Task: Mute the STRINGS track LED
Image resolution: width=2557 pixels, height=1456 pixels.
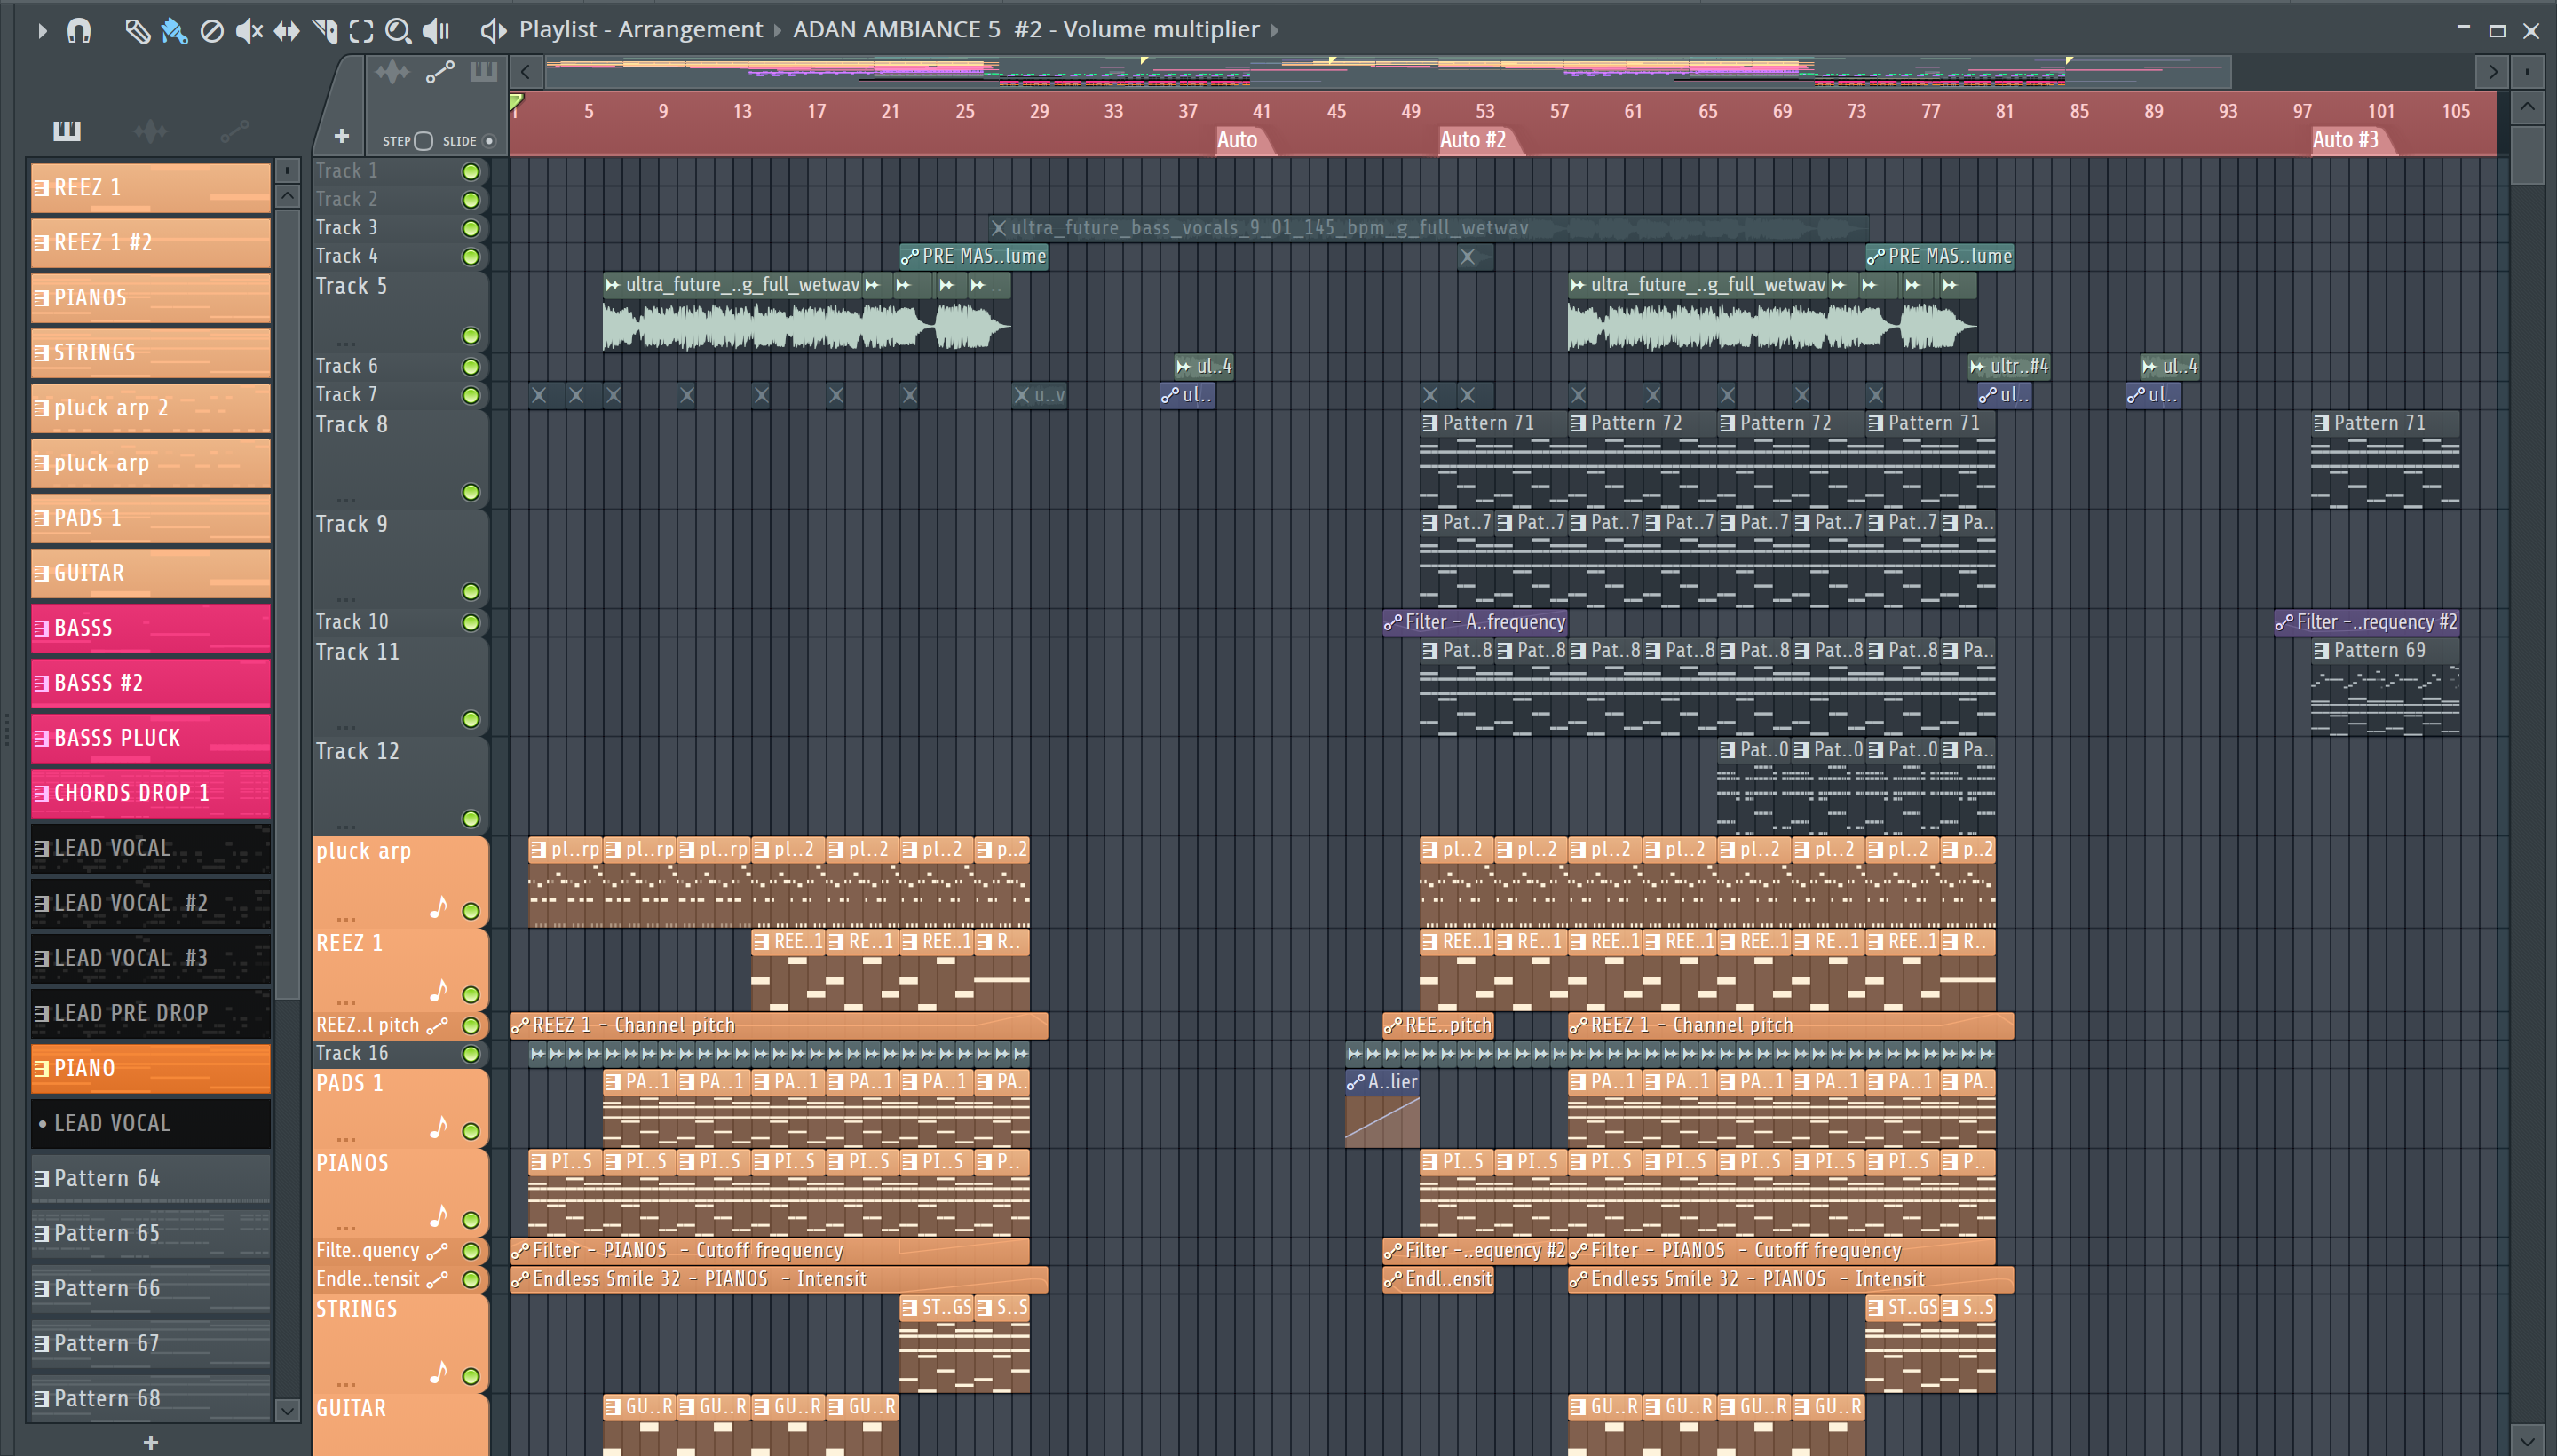Action: [x=470, y=1376]
